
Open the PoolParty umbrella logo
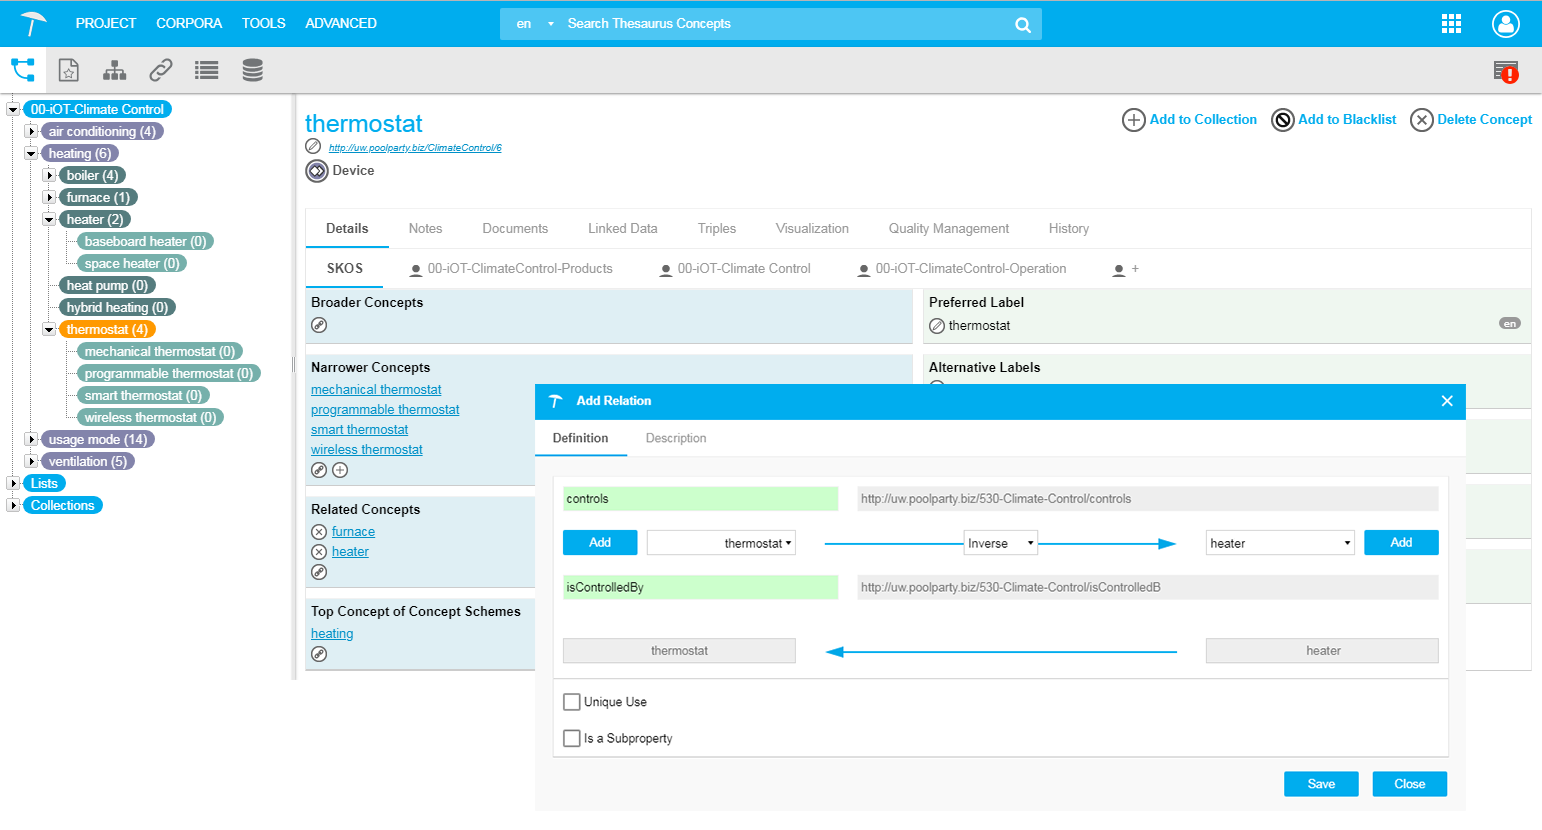(33, 23)
